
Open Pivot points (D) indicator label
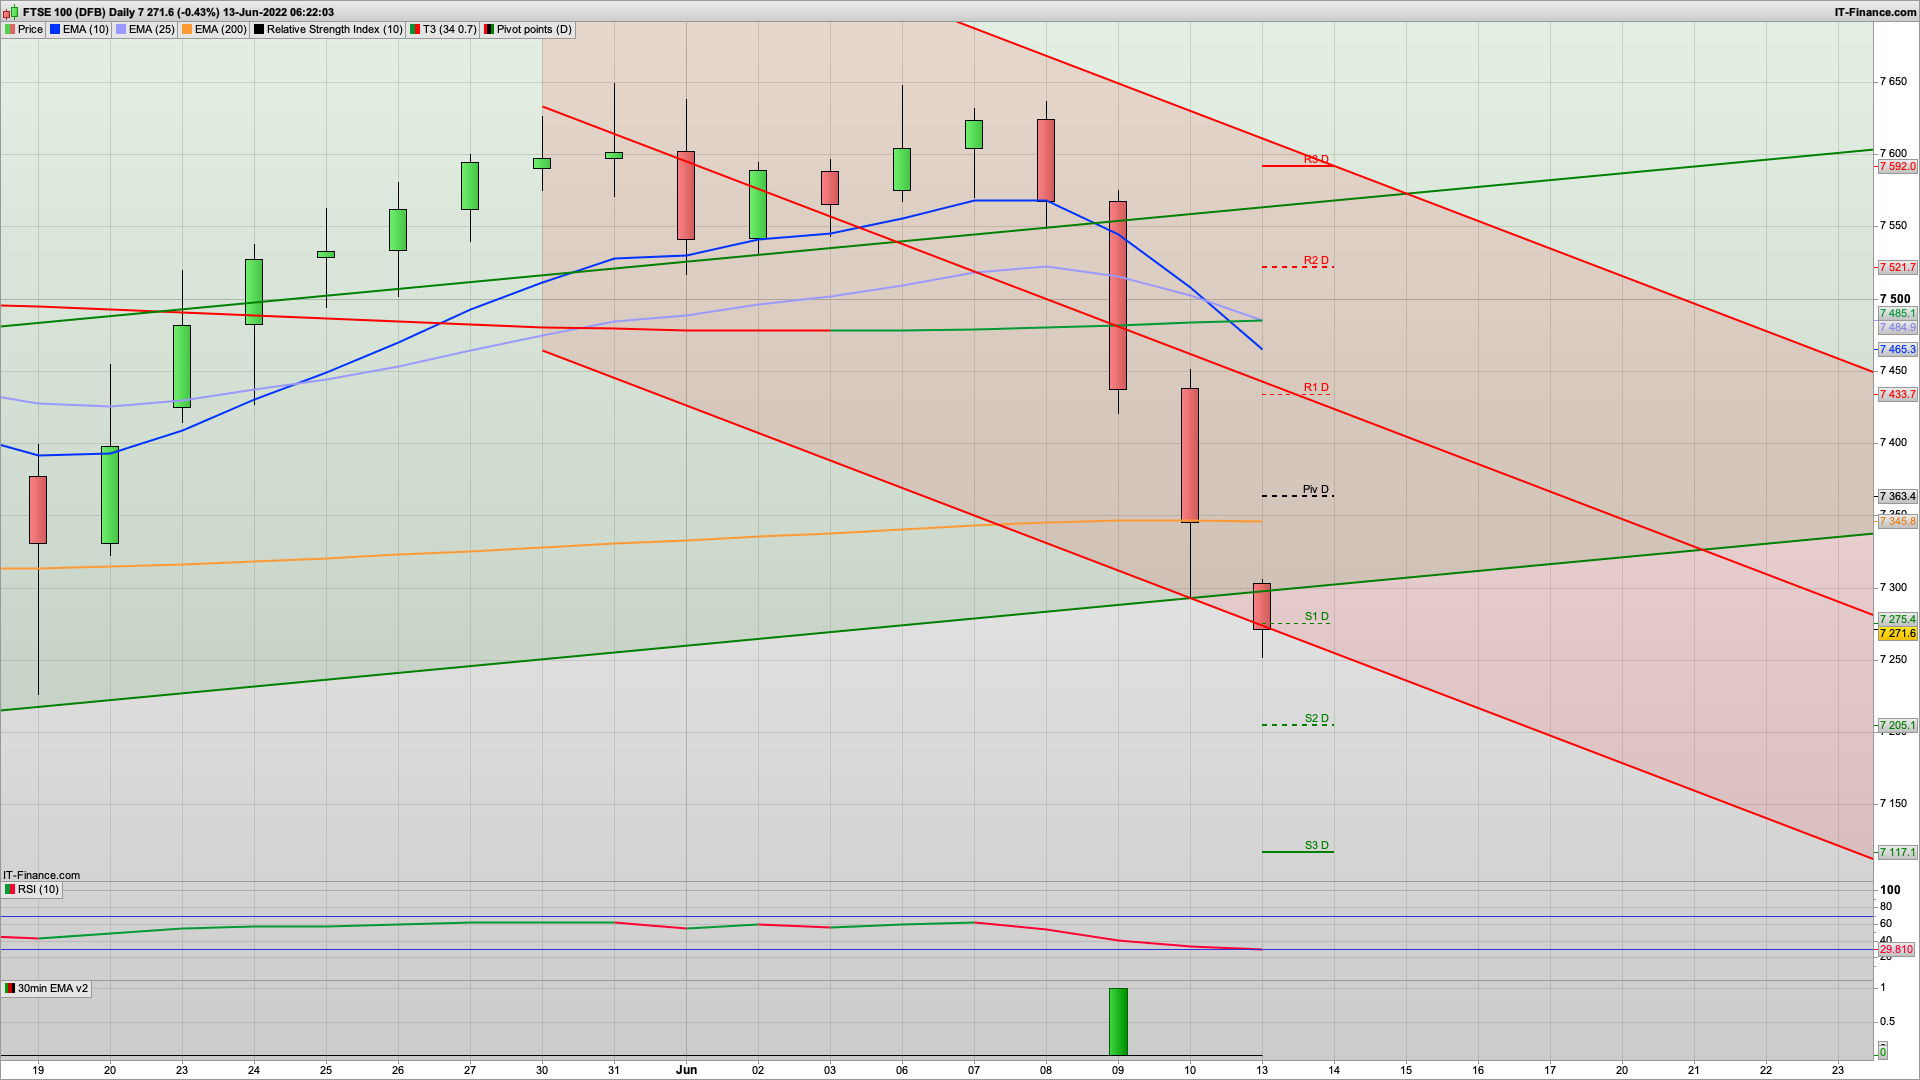pyautogui.click(x=534, y=29)
